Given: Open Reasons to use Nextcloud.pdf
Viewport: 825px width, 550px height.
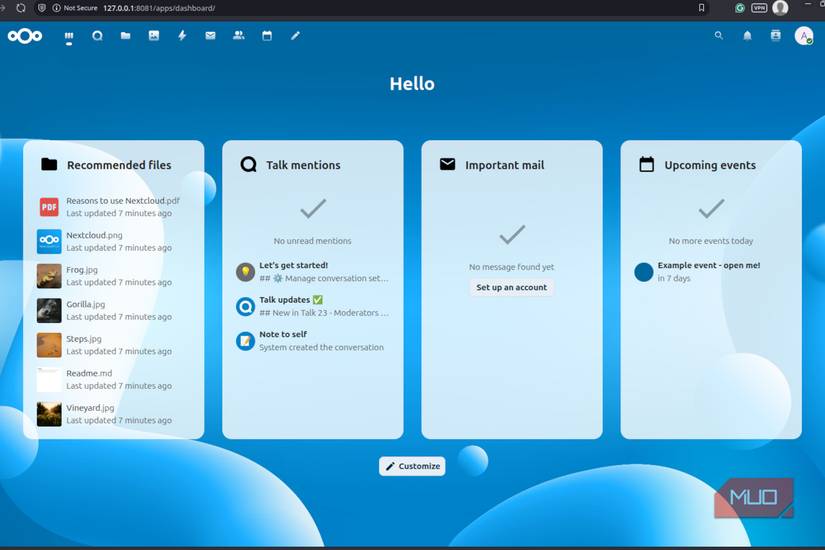Looking at the screenshot, I should click(x=114, y=207).
